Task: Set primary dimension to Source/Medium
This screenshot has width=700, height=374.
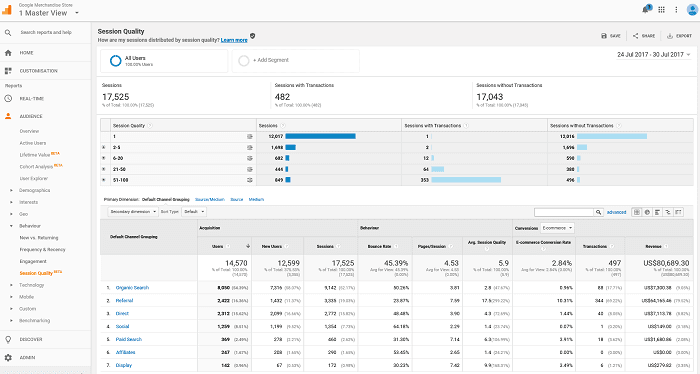Action: [x=210, y=199]
